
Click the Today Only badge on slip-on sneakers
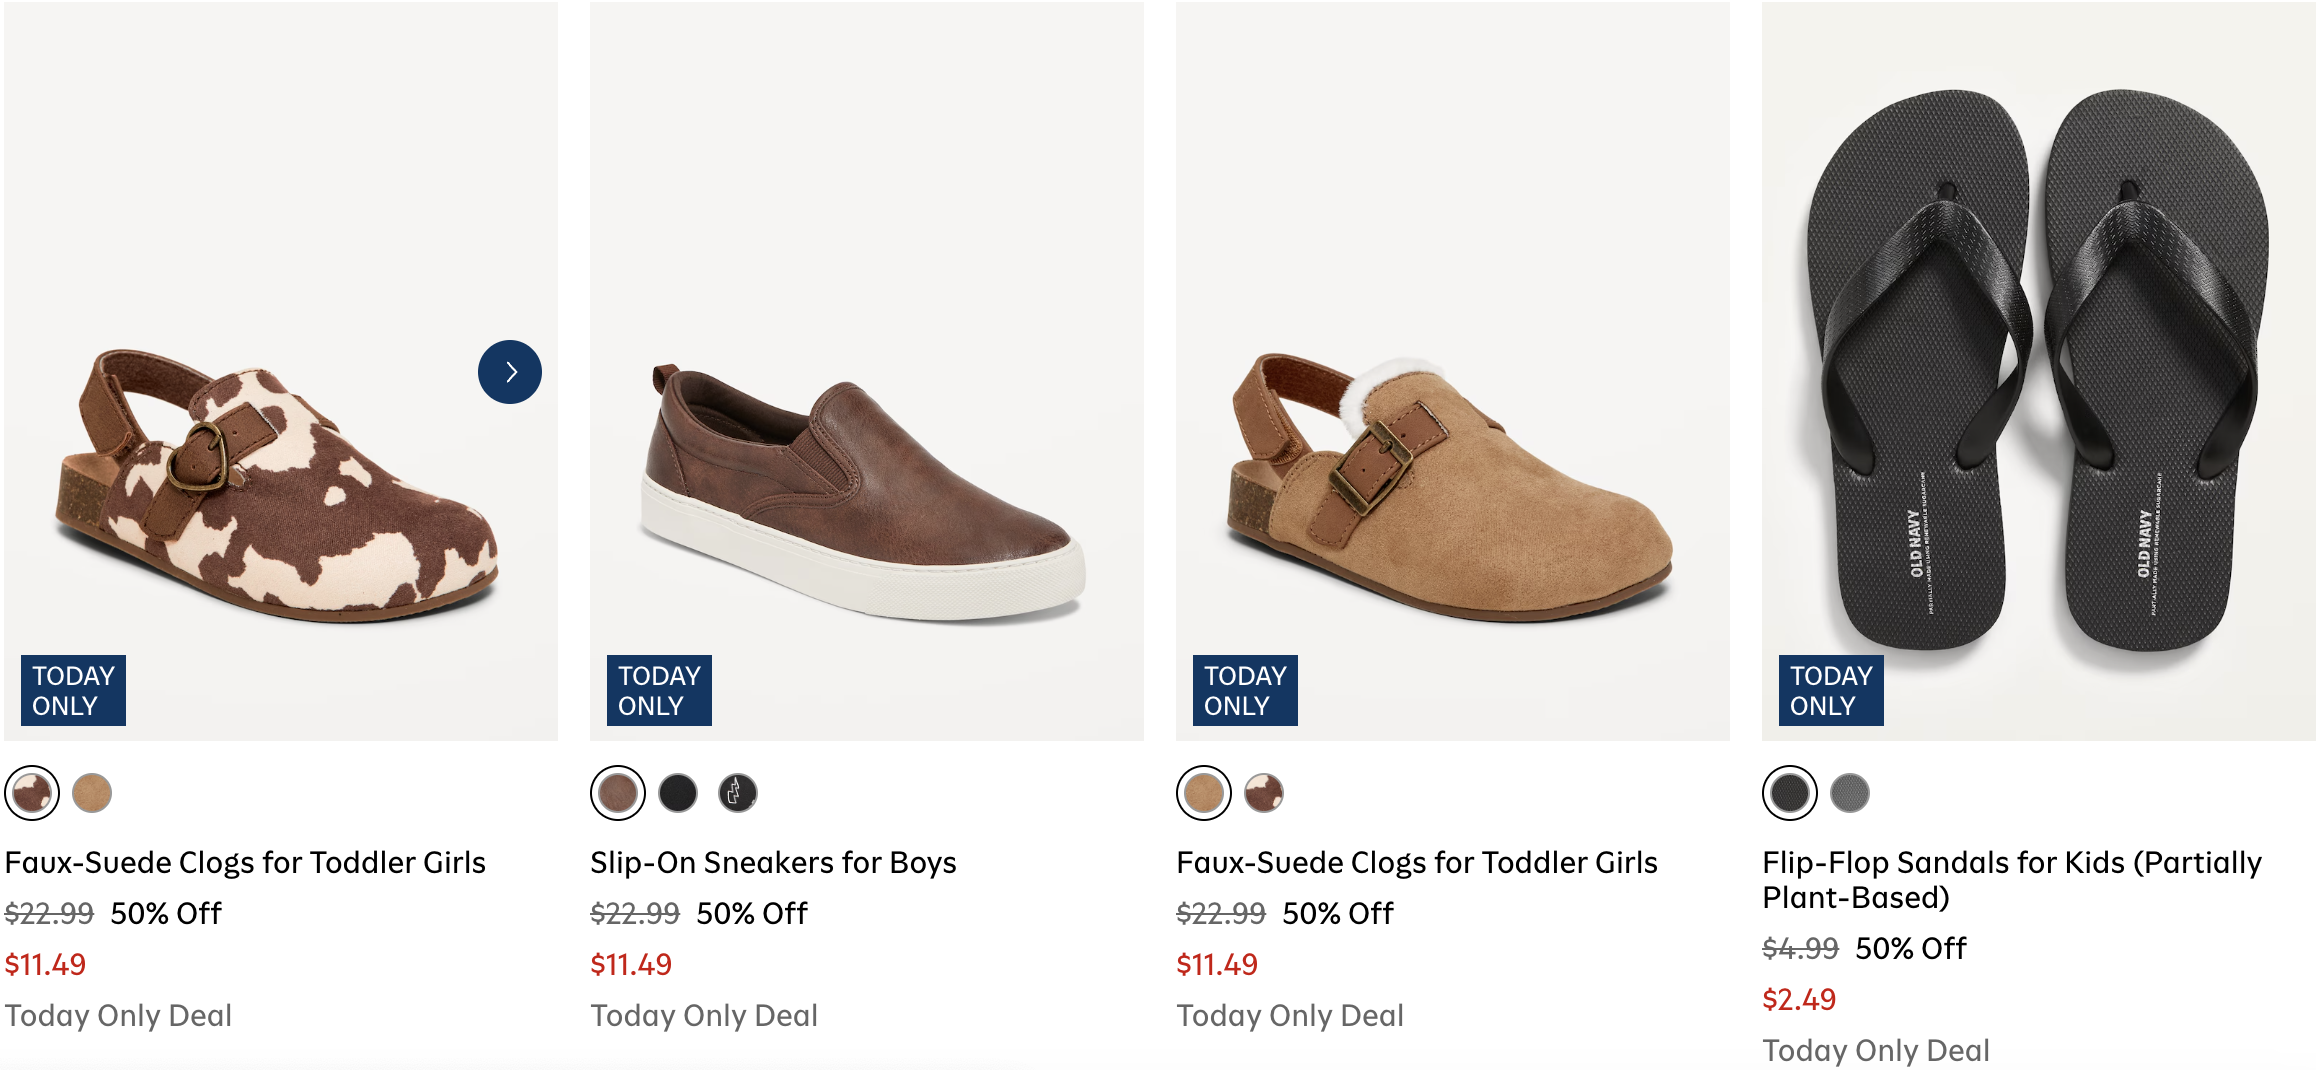click(659, 690)
